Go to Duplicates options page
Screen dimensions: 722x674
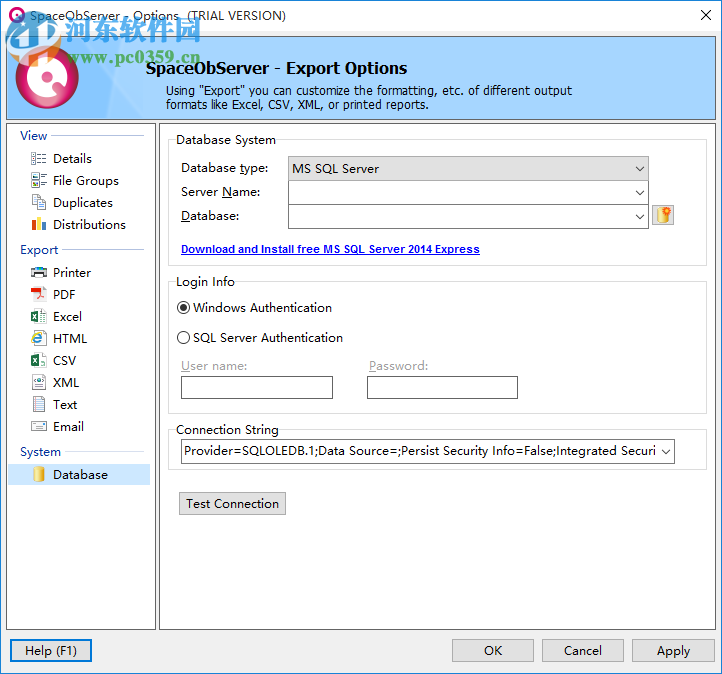(83, 203)
